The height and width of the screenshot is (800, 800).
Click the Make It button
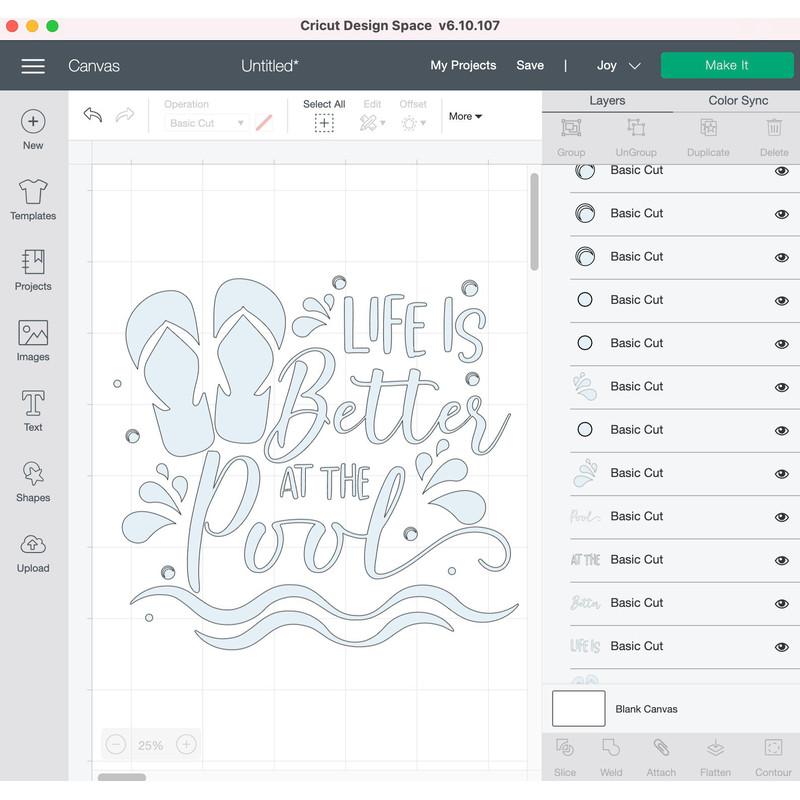click(x=727, y=65)
